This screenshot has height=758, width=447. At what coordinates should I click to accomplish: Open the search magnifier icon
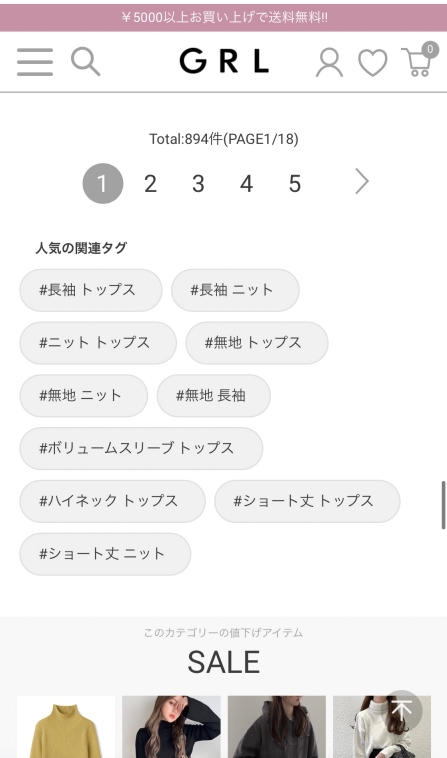[x=86, y=61]
